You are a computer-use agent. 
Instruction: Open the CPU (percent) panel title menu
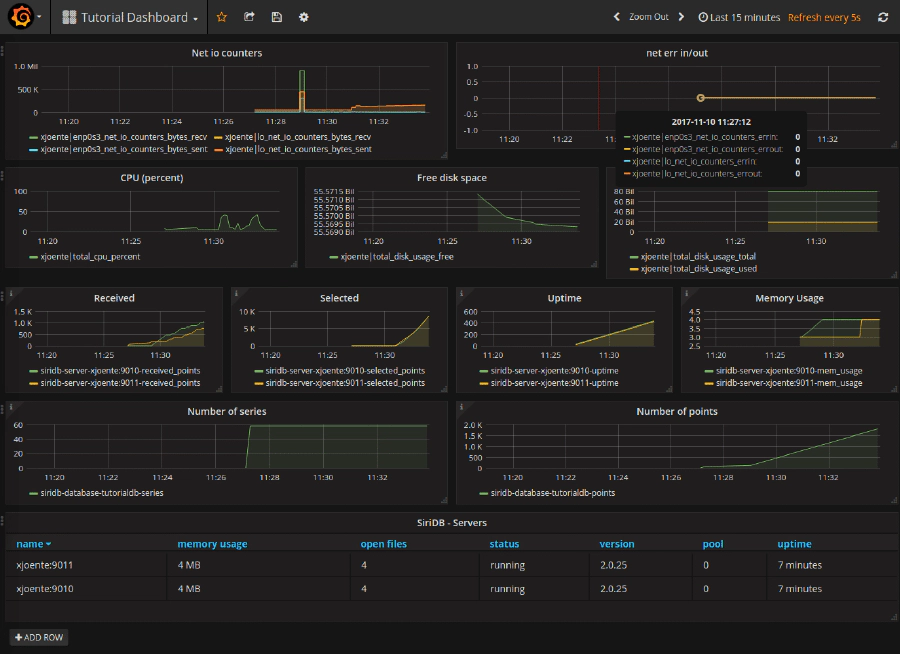pyautogui.click(x=152, y=178)
